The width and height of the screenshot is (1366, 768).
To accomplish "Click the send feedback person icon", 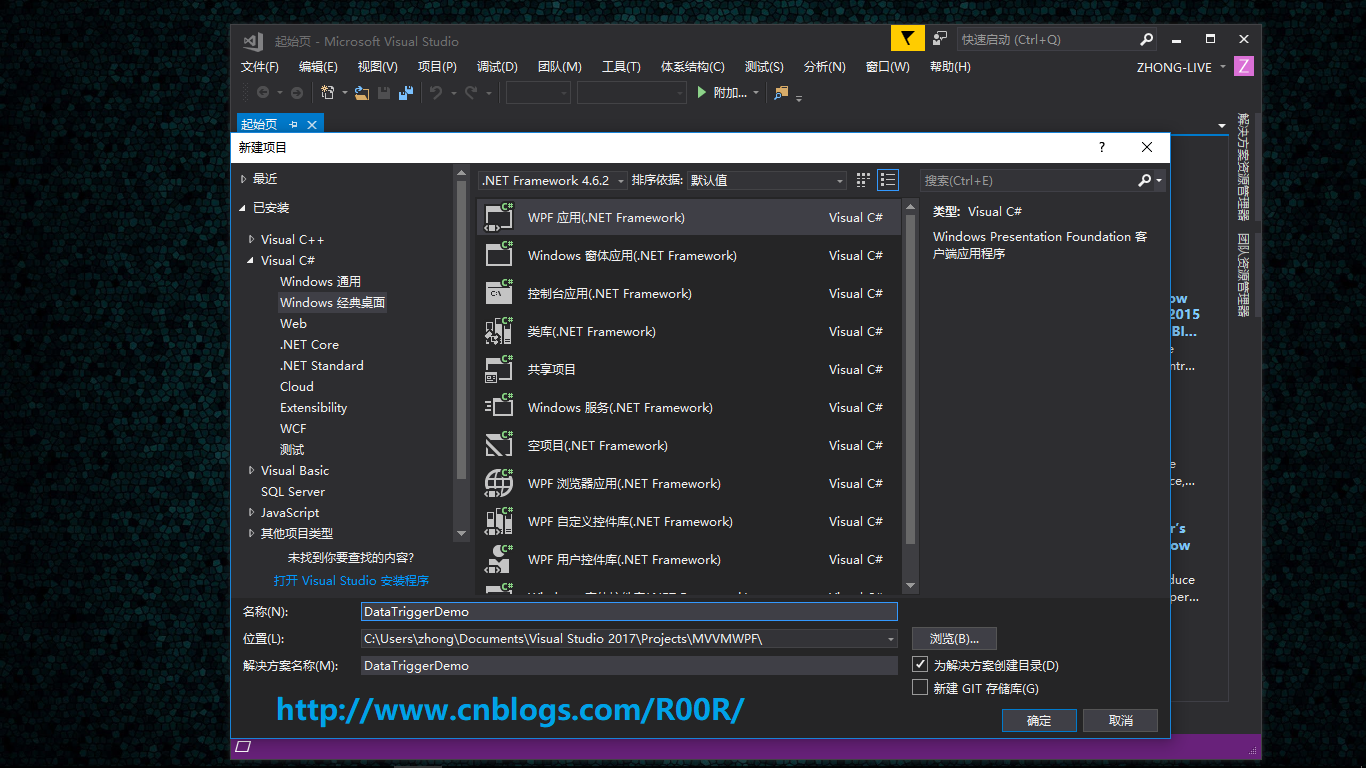I will (x=940, y=39).
